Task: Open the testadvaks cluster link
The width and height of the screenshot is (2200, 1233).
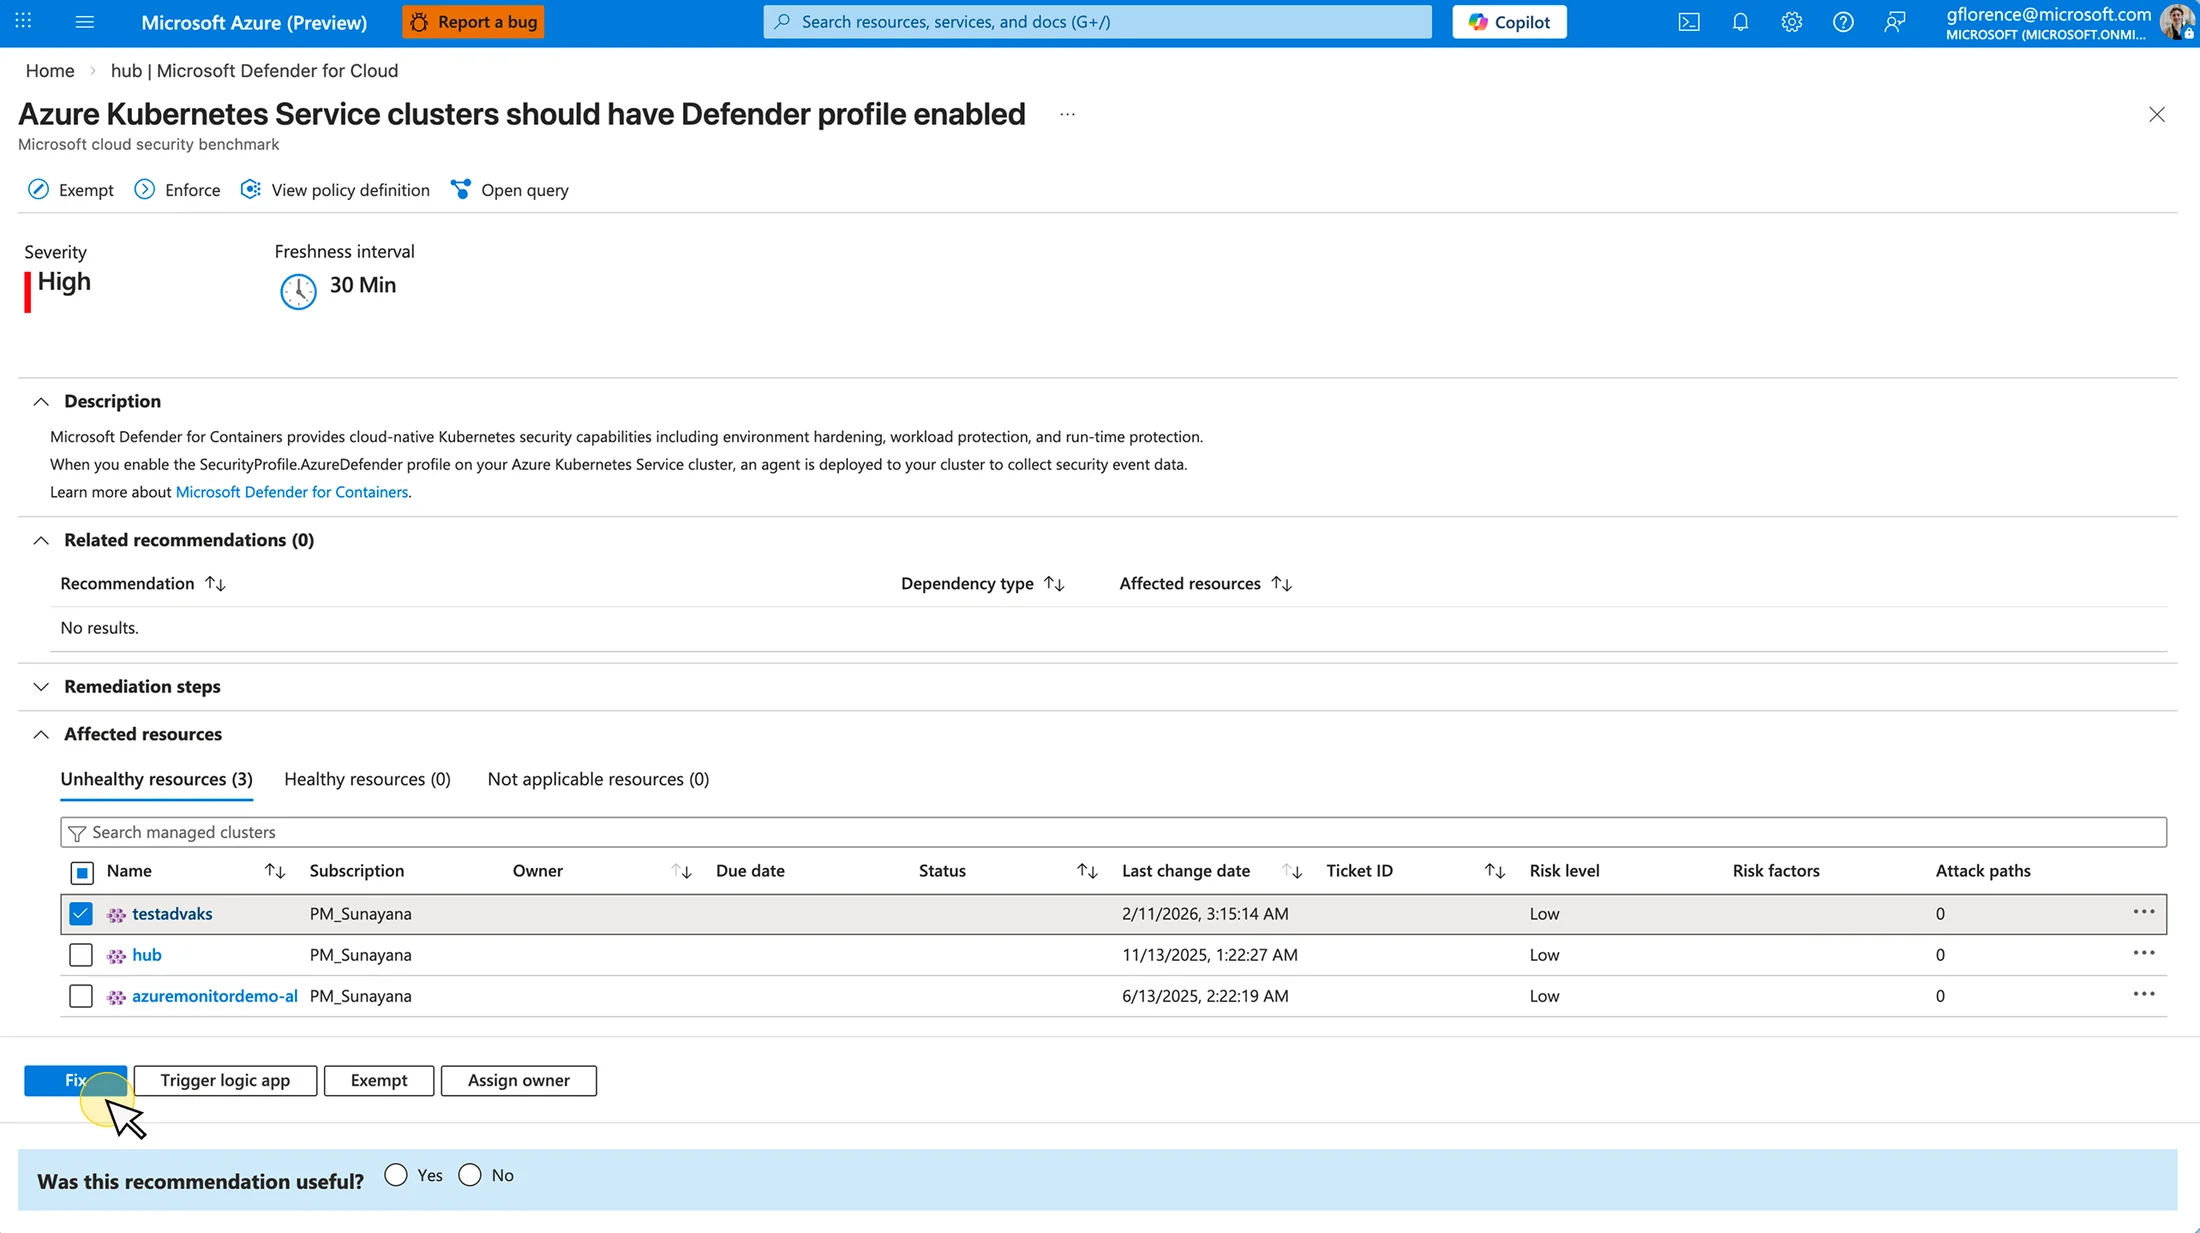Action: point(172,913)
